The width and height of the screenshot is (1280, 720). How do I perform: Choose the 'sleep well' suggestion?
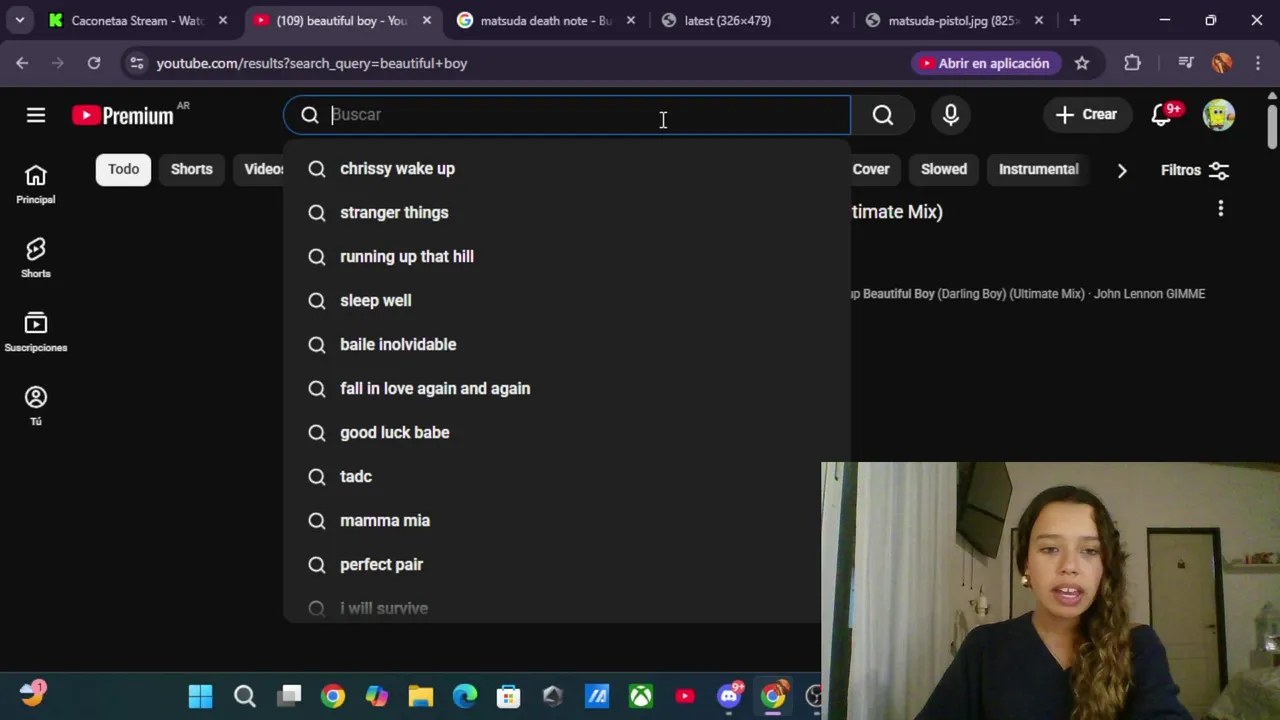pos(566,300)
